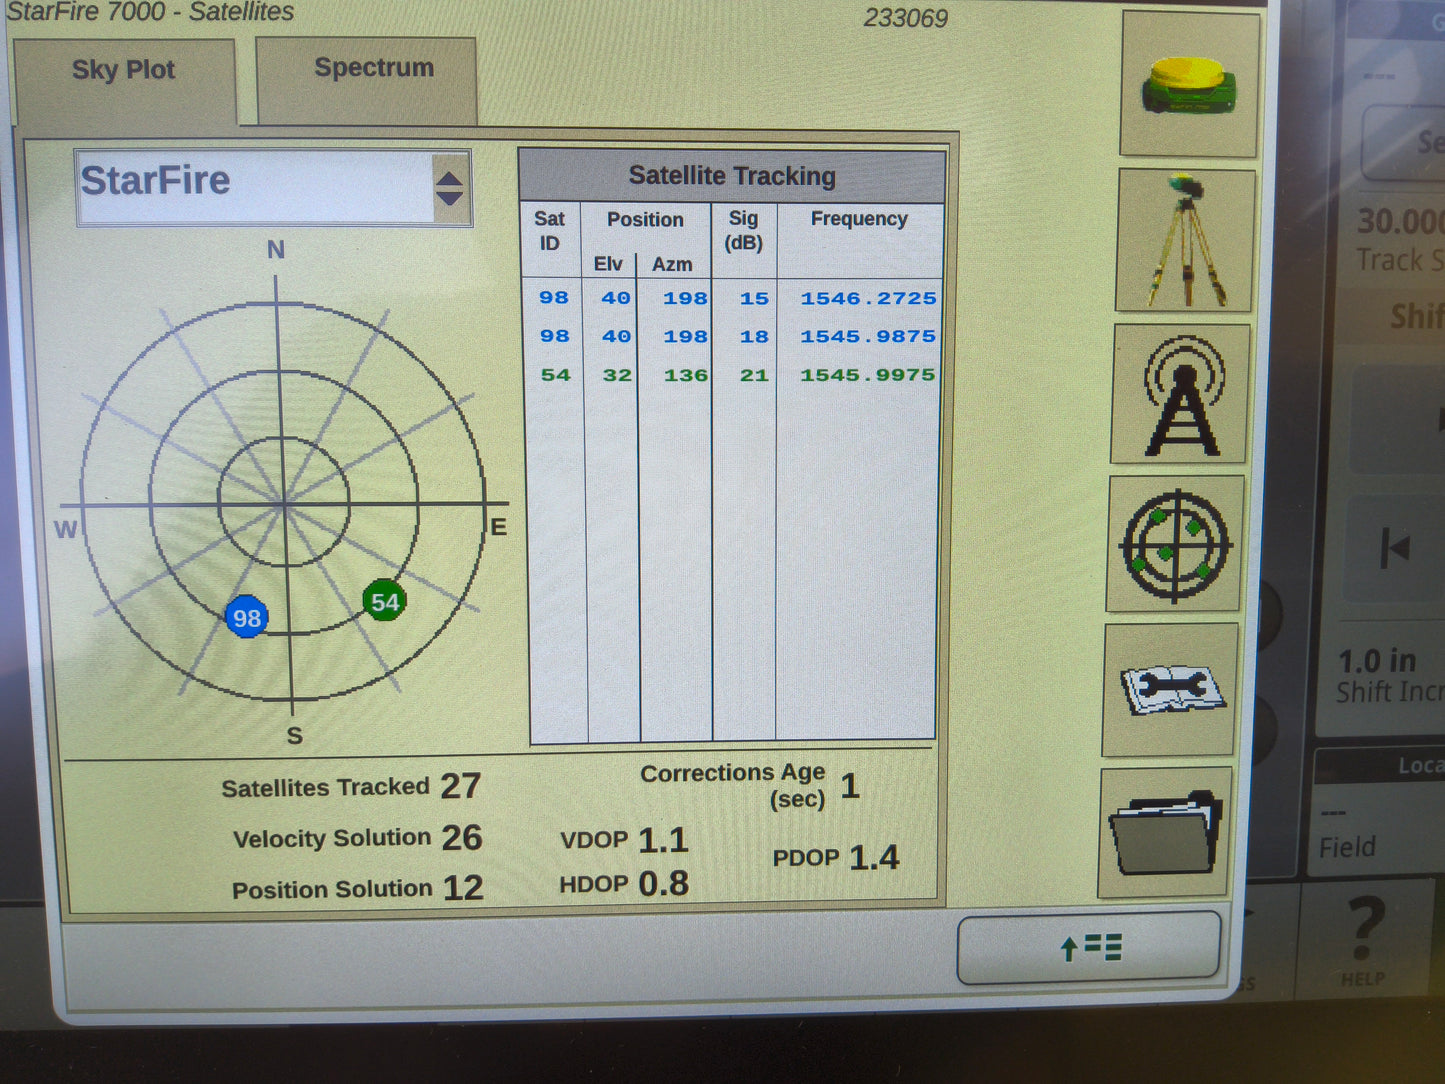Click the Position Solution value 12
The height and width of the screenshot is (1084, 1445).
463,887
